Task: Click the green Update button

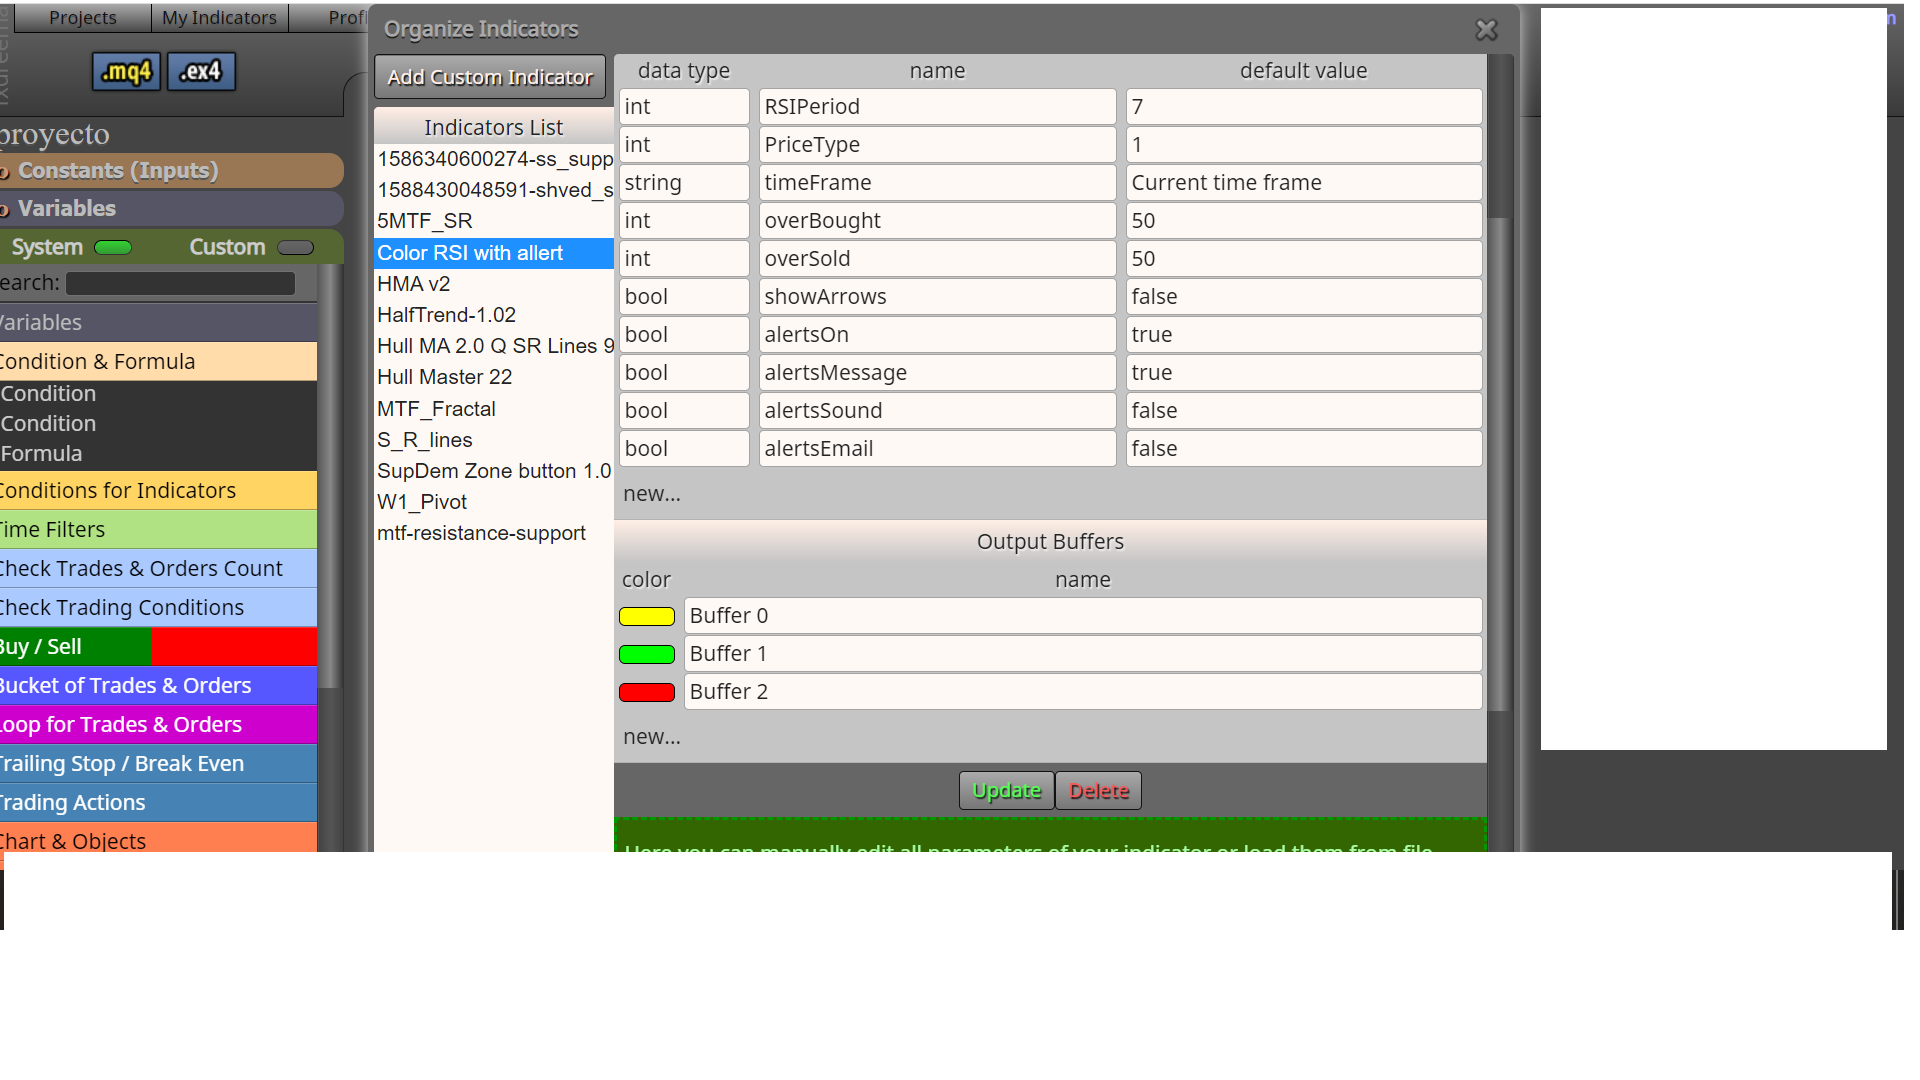Action: point(1006,790)
